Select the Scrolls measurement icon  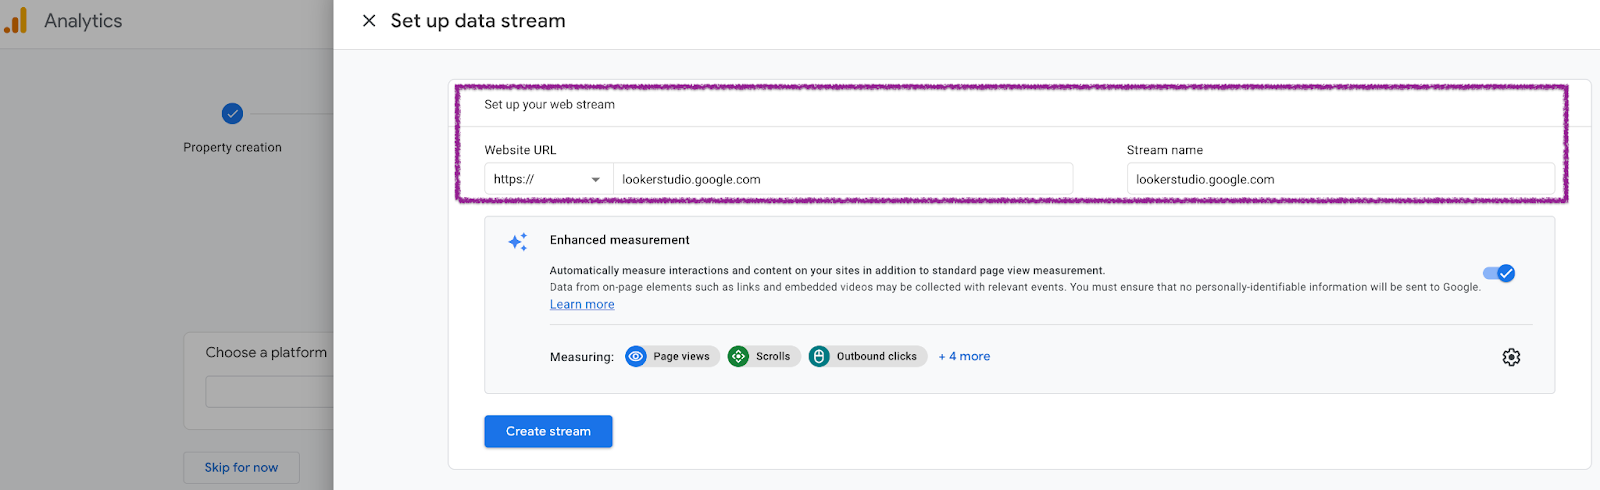click(x=738, y=356)
